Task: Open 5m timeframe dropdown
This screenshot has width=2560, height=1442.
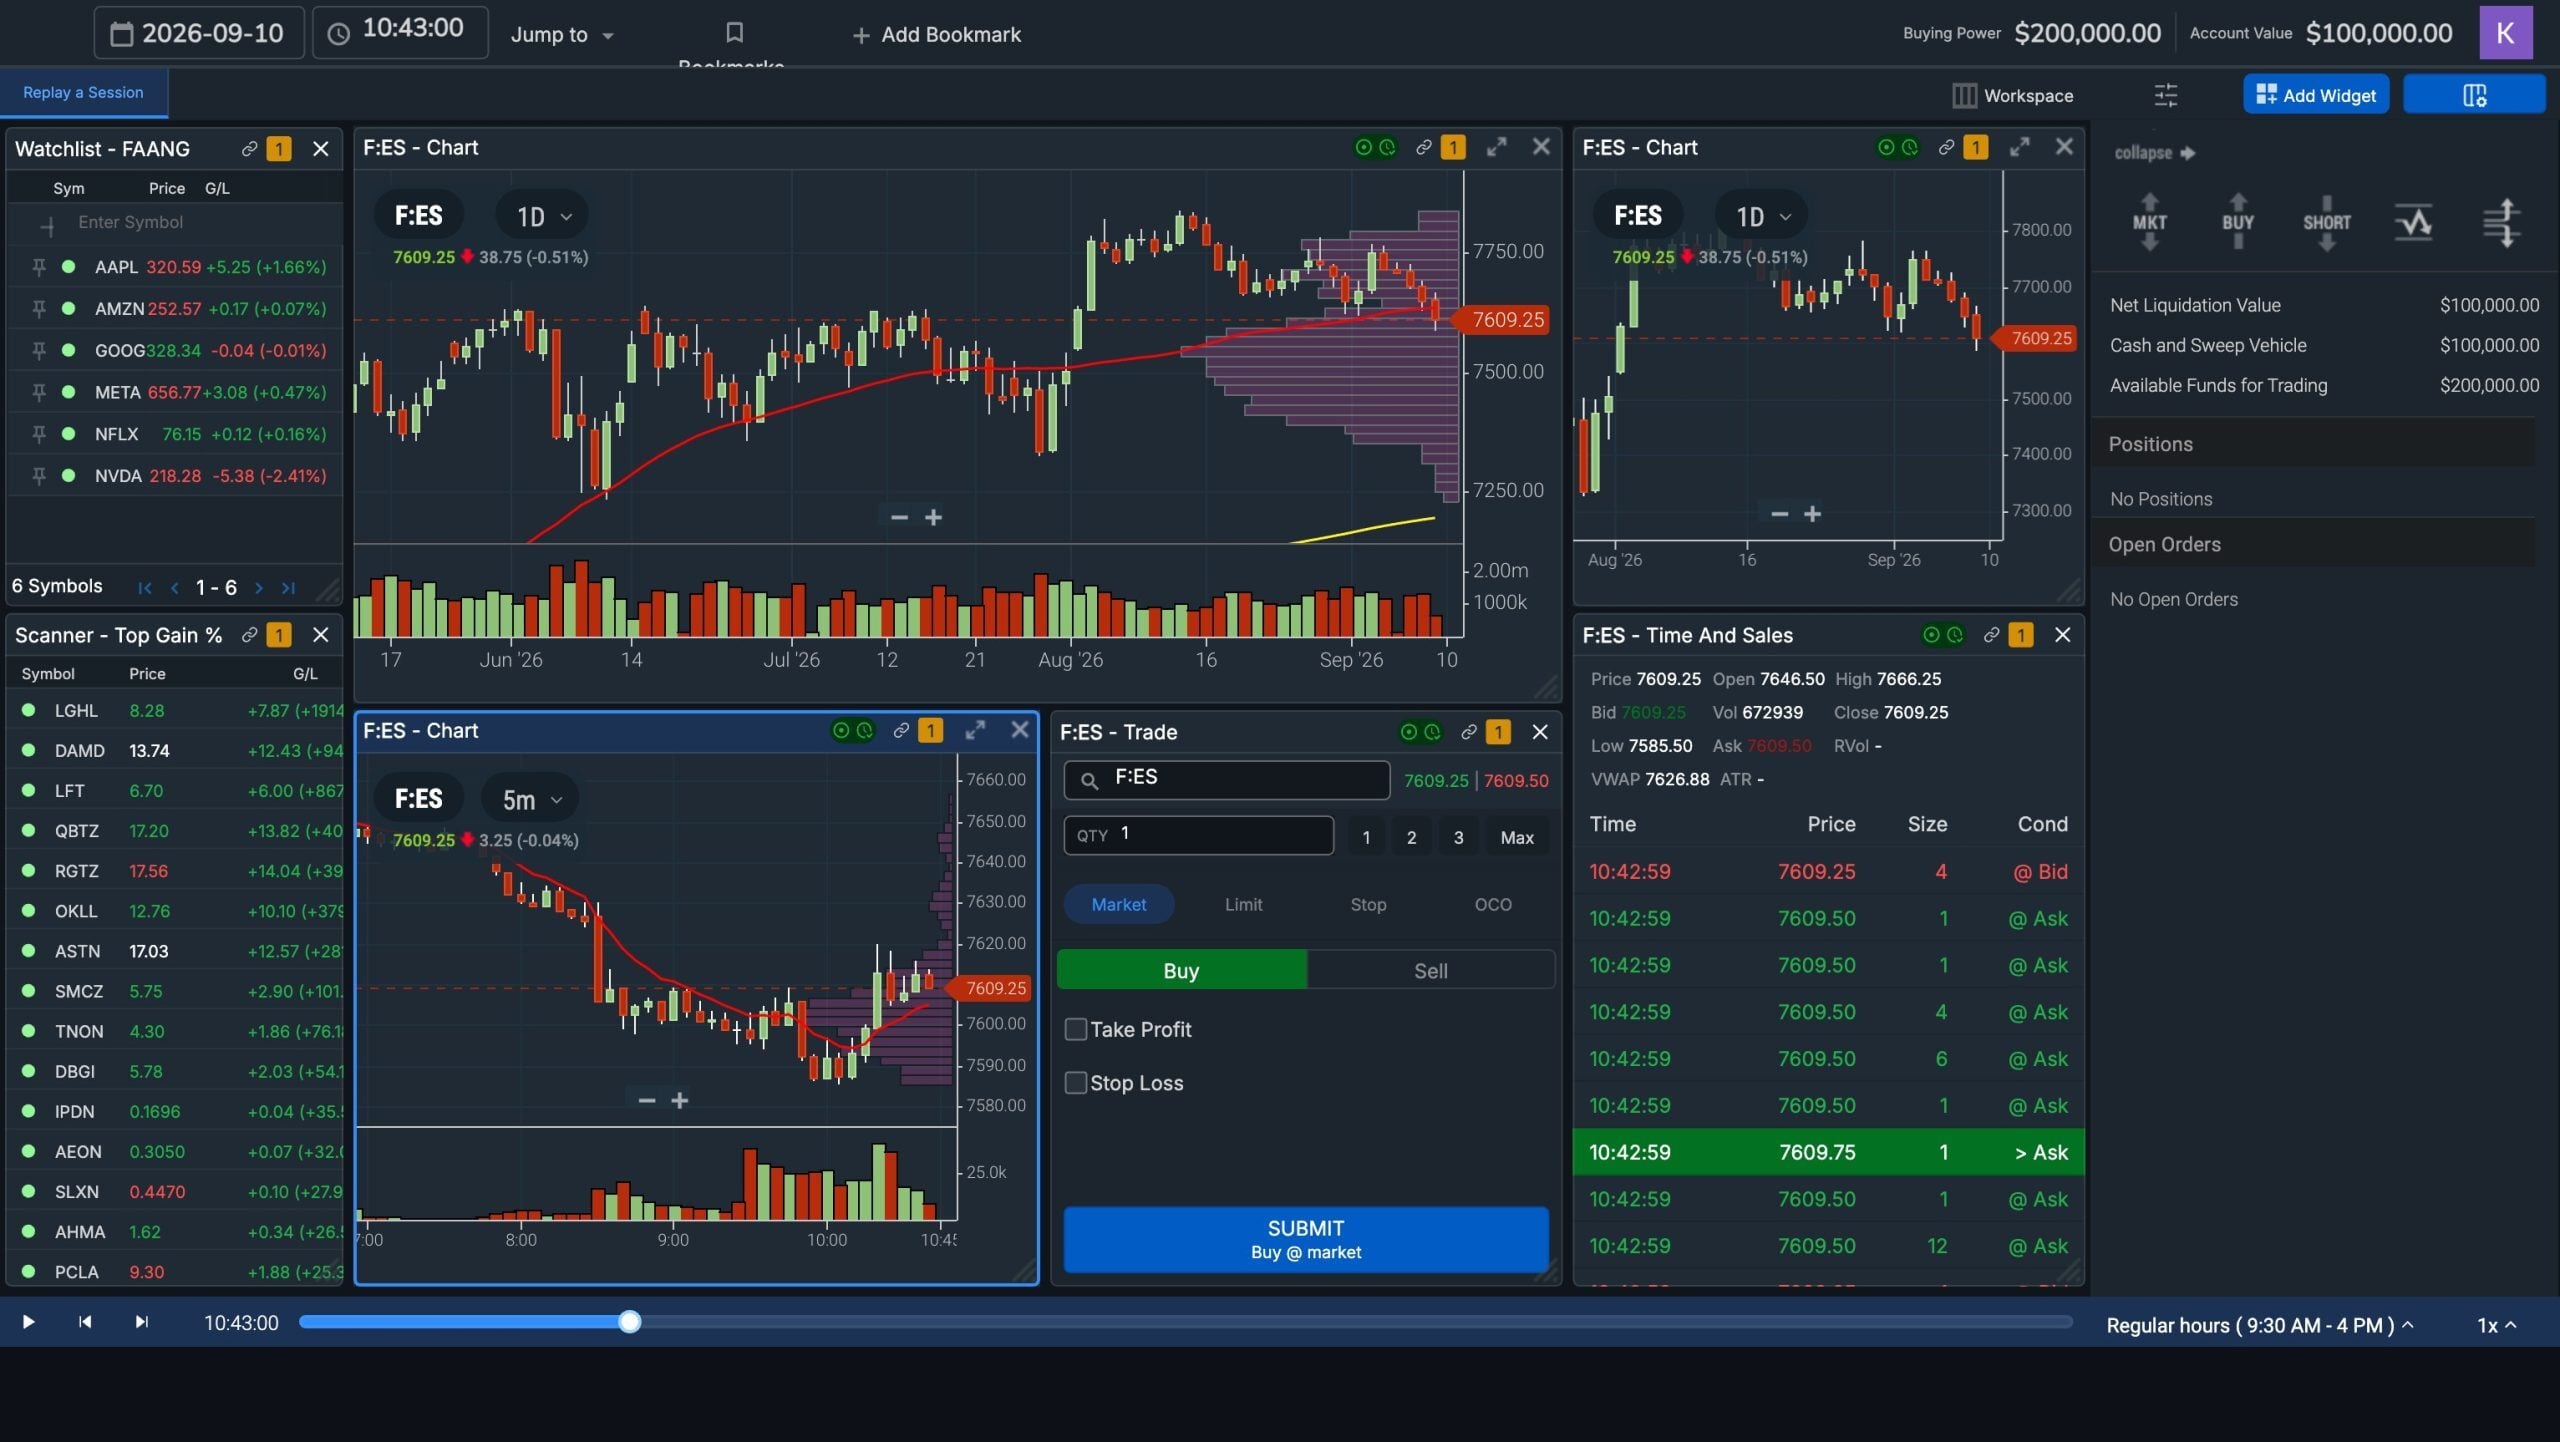Action: coord(530,799)
